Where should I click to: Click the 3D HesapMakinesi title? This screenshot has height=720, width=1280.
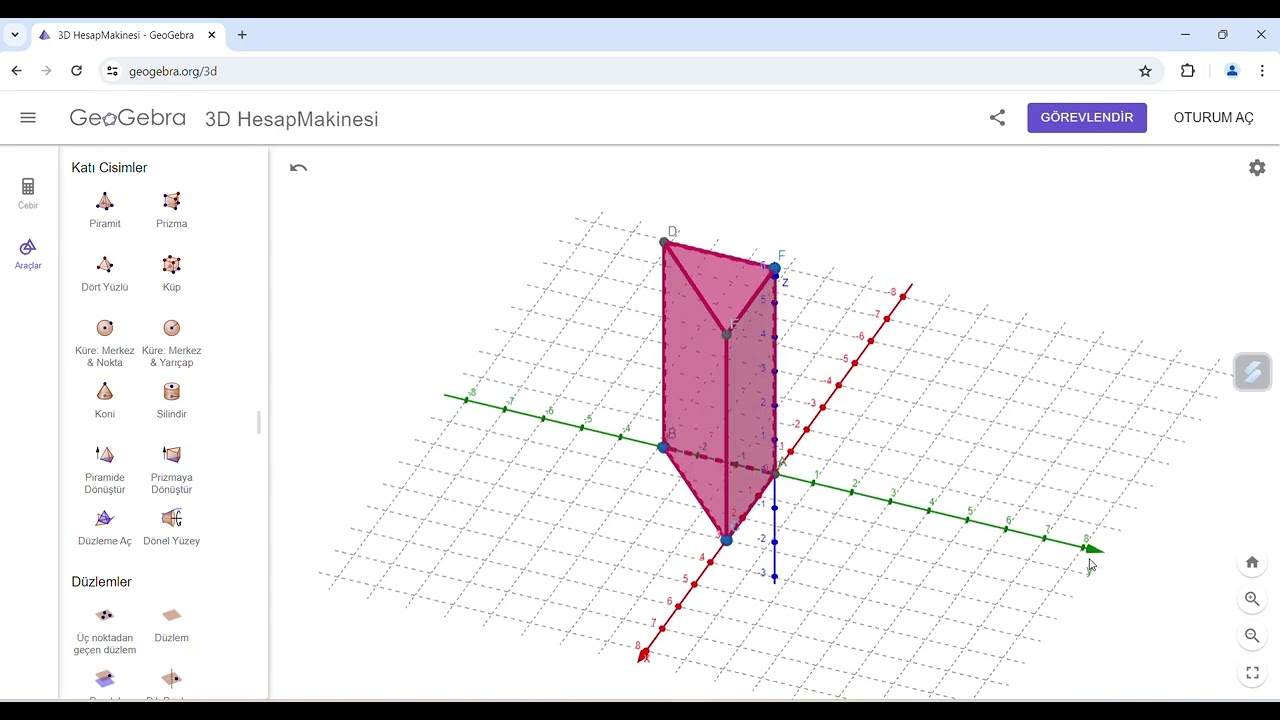pos(291,119)
